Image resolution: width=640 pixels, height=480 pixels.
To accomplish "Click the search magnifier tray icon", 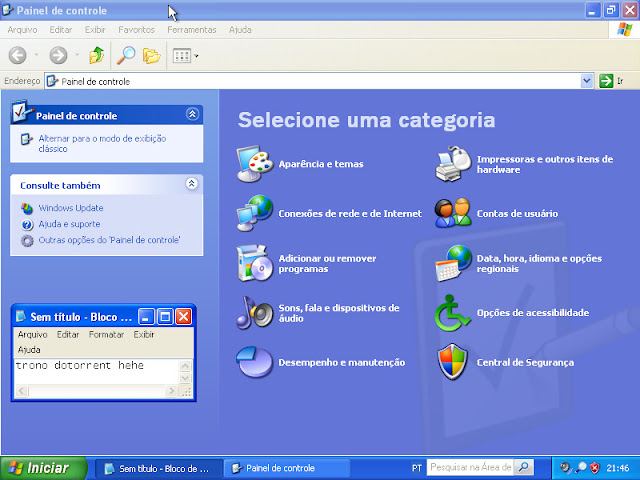I will (581, 467).
